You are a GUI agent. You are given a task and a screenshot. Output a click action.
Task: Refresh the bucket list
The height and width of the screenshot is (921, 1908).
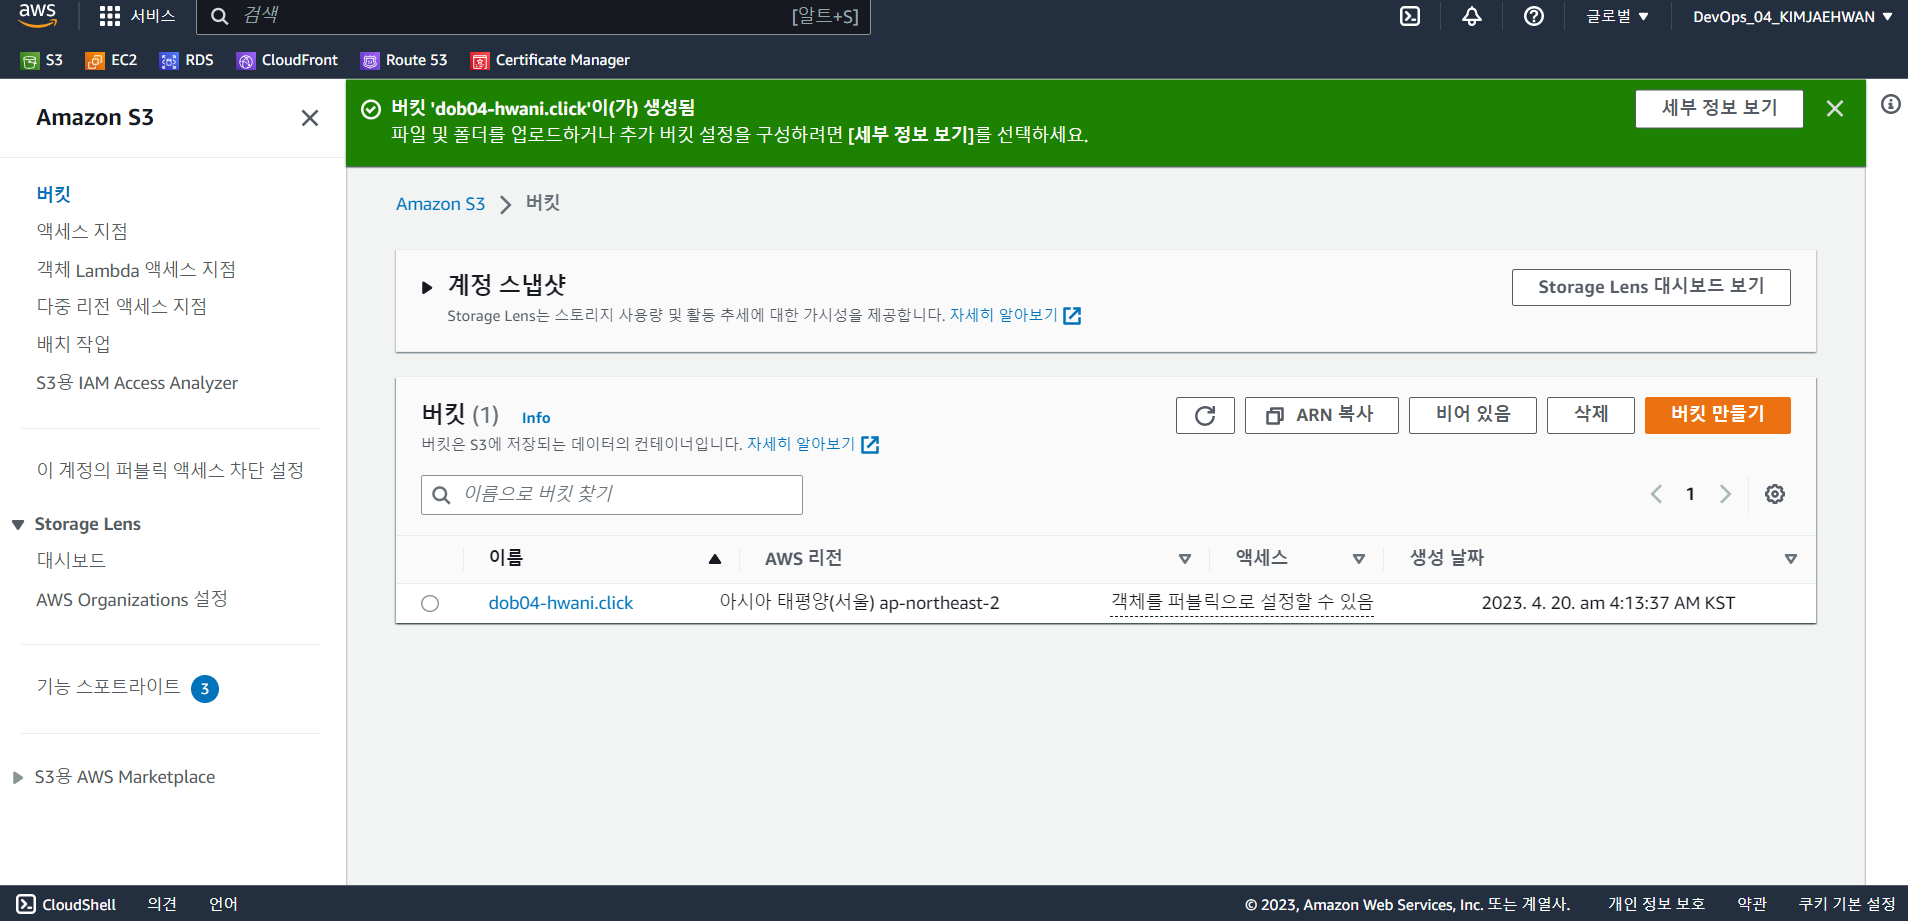point(1205,415)
